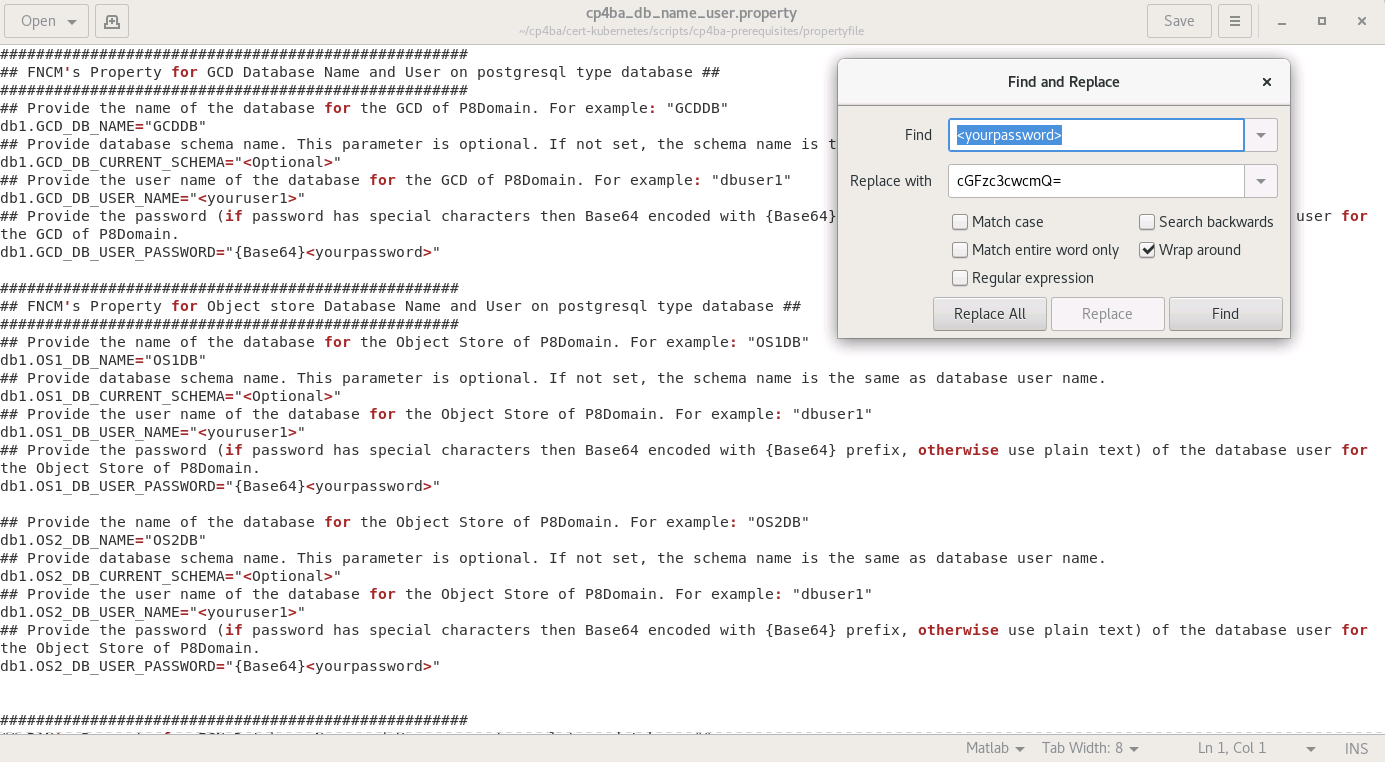Tick the Search backwards checkbox
Image resolution: width=1385 pixels, height=762 pixels.
(x=1147, y=222)
